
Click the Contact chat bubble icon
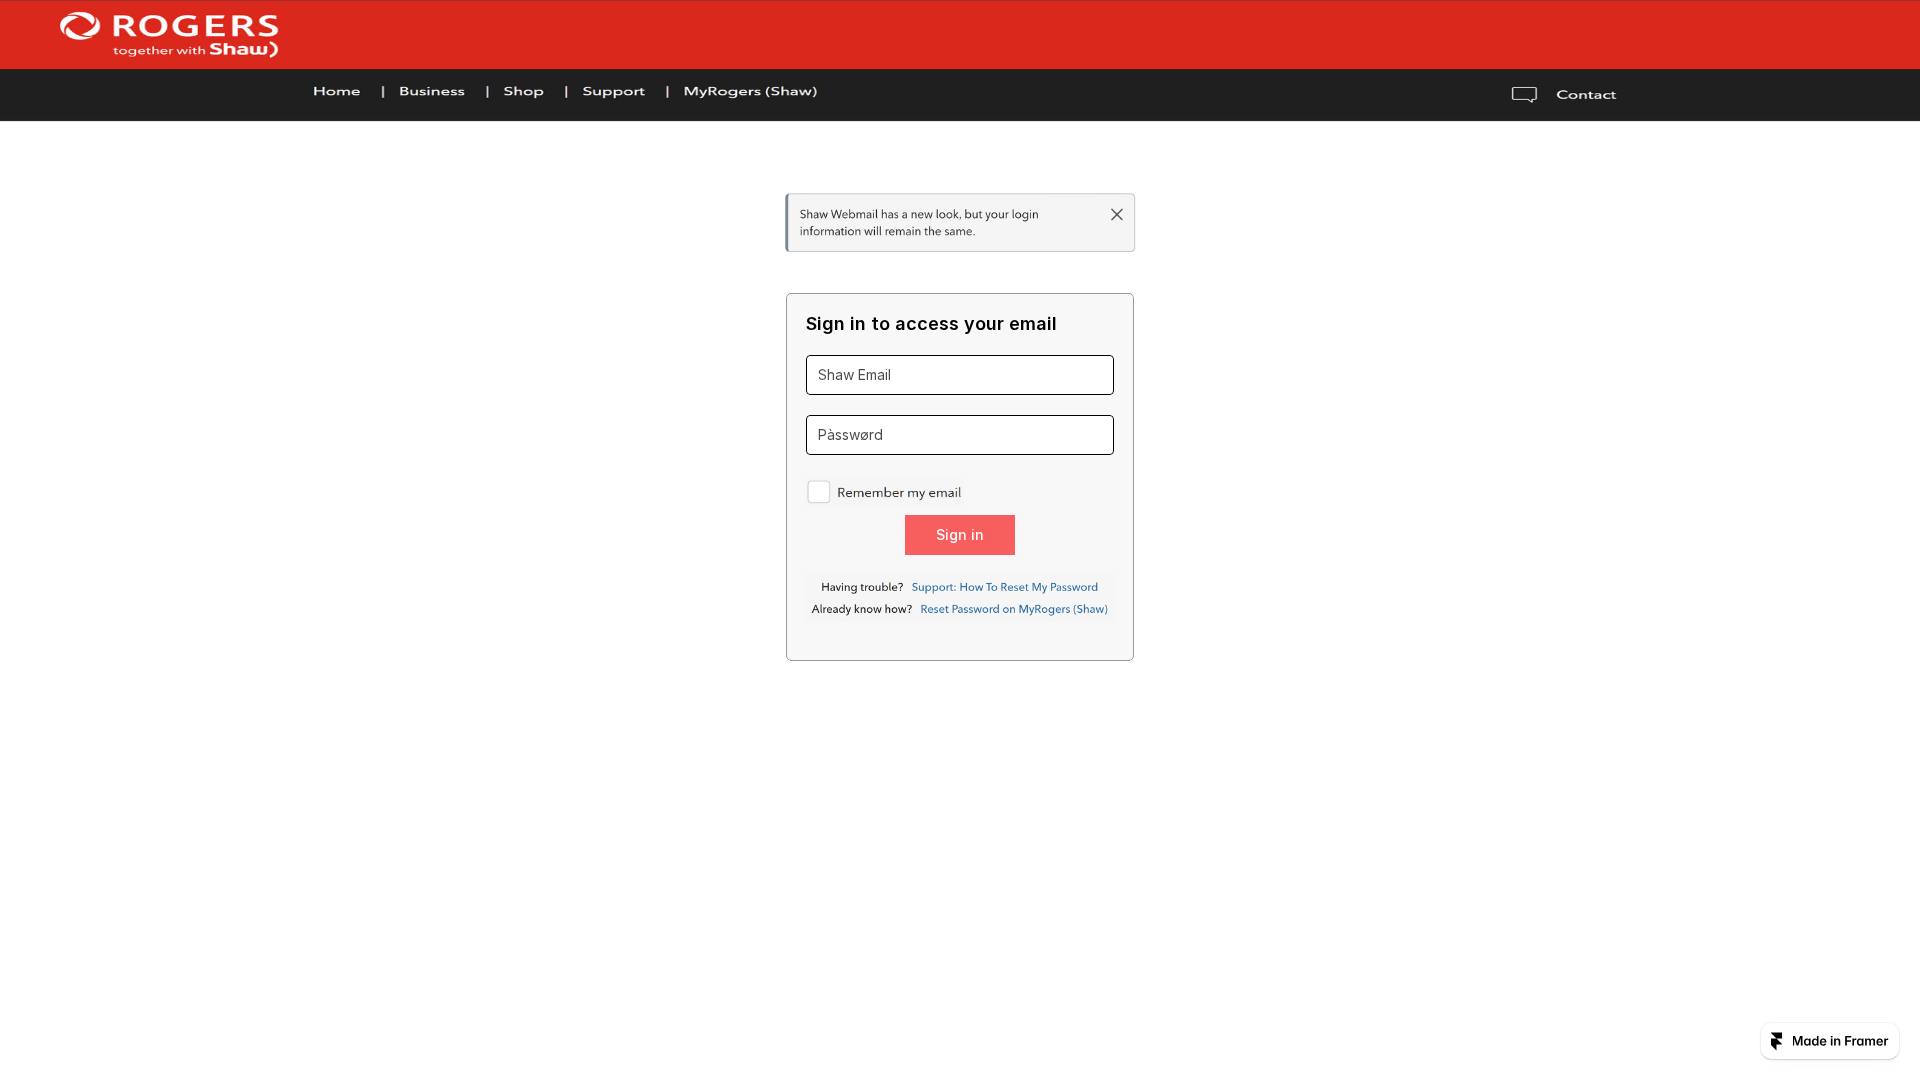pos(1524,95)
